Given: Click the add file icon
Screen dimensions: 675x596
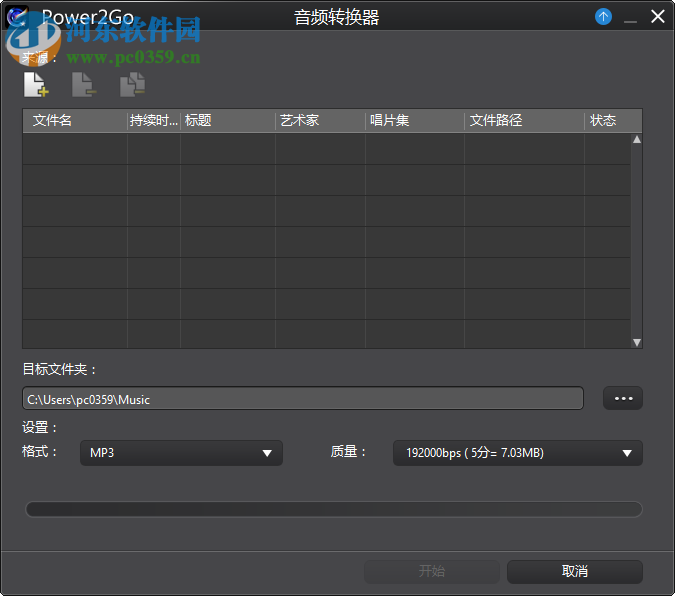Looking at the screenshot, I should [36, 84].
